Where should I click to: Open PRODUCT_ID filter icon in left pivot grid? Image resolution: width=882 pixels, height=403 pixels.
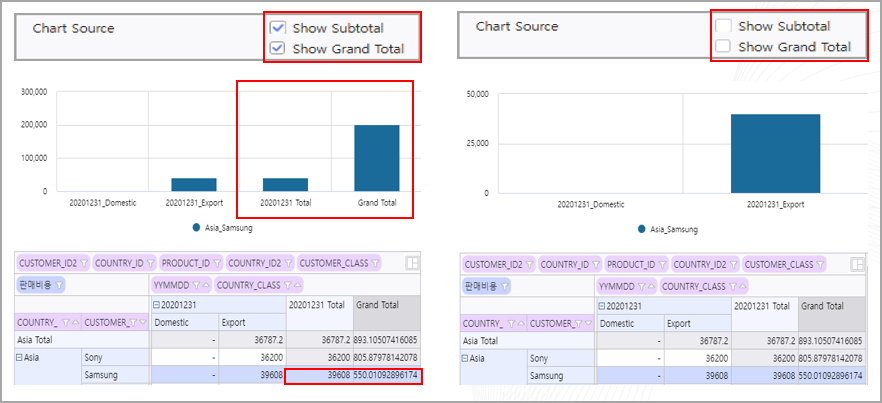pyautogui.click(x=217, y=263)
